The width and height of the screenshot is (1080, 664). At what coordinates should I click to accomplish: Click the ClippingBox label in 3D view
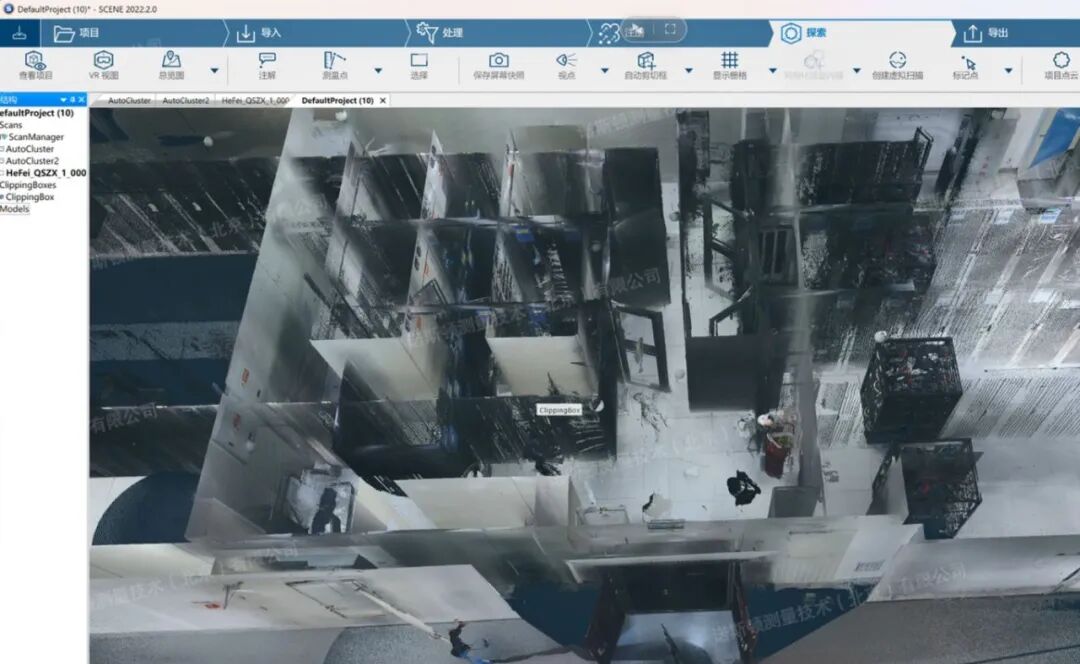(558, 410)
